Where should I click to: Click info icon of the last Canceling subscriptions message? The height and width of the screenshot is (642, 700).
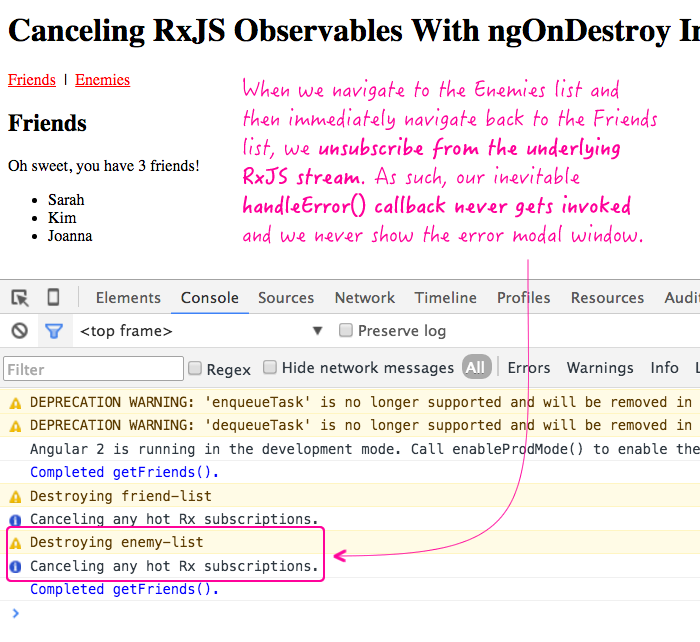(x=15, y=567)
